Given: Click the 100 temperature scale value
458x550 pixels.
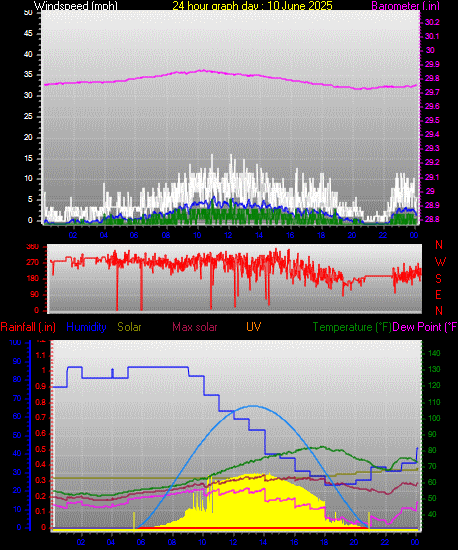Looking at the screenshot, I should 434,418.
